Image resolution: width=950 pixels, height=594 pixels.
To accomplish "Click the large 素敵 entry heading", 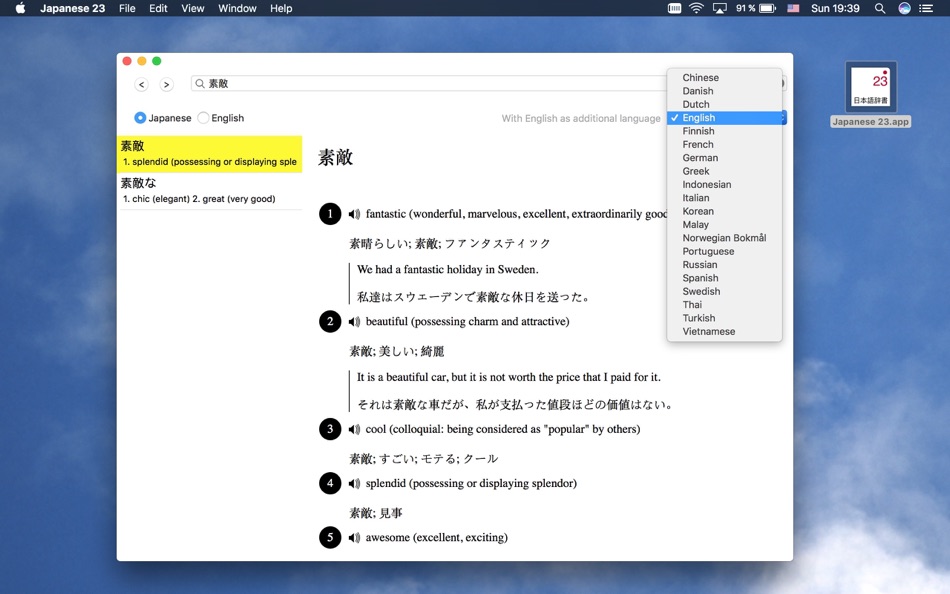I will [336, 158].
